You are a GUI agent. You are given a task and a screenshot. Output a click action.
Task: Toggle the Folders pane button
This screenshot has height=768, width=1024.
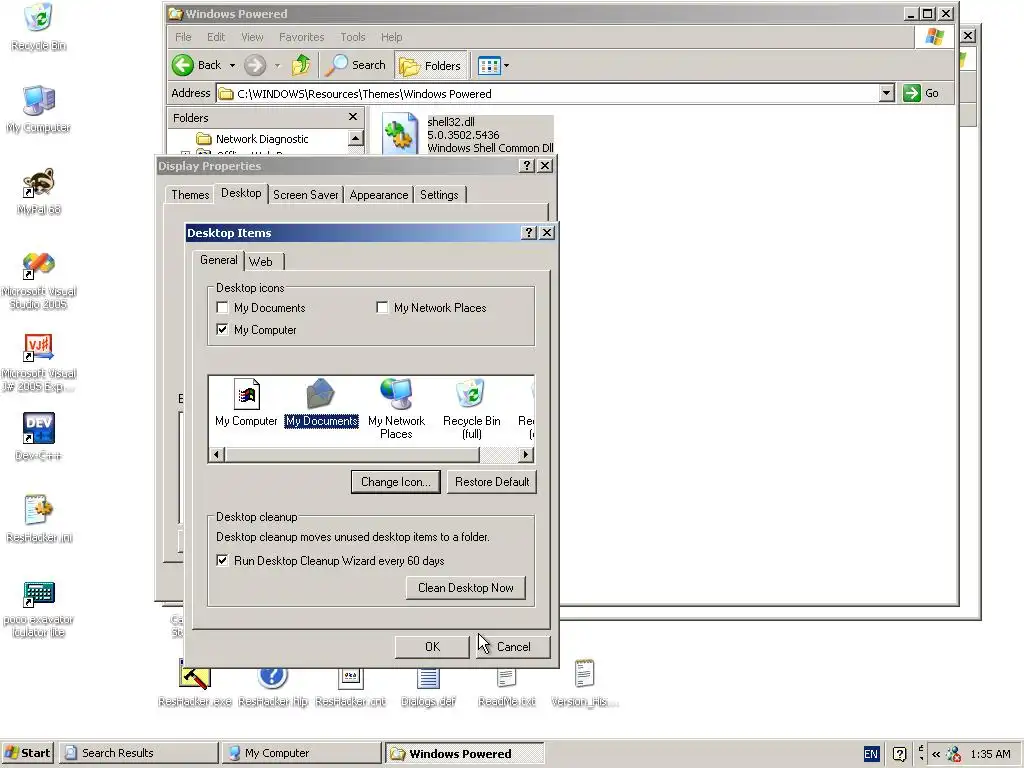tap(430, 65)
